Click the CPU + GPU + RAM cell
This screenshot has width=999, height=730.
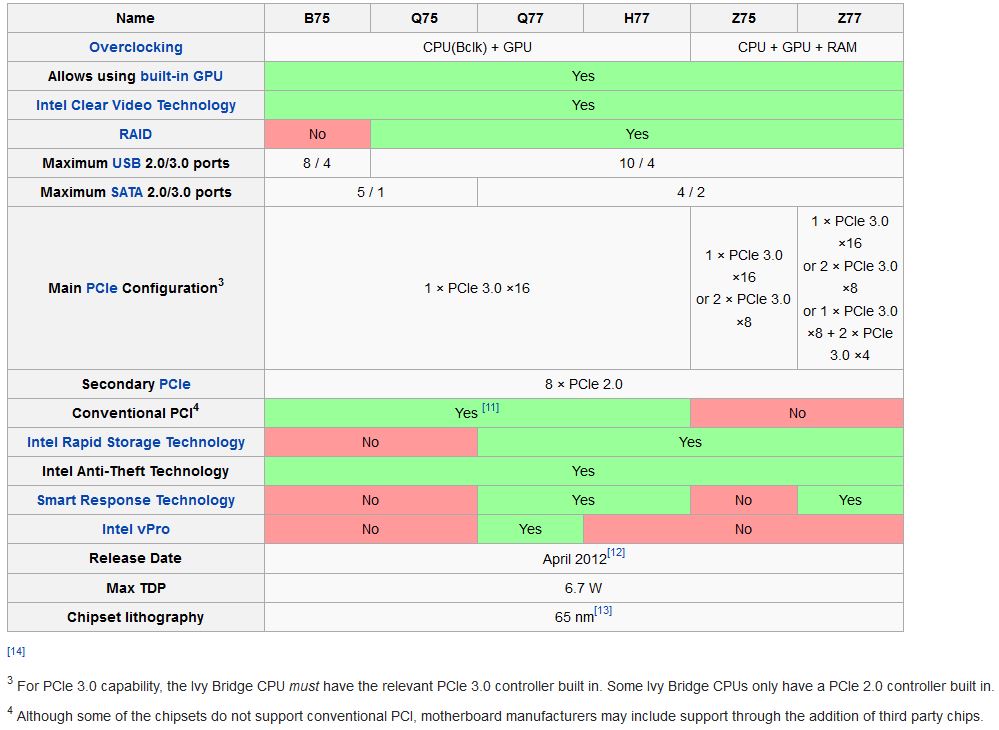click(797, 47)
